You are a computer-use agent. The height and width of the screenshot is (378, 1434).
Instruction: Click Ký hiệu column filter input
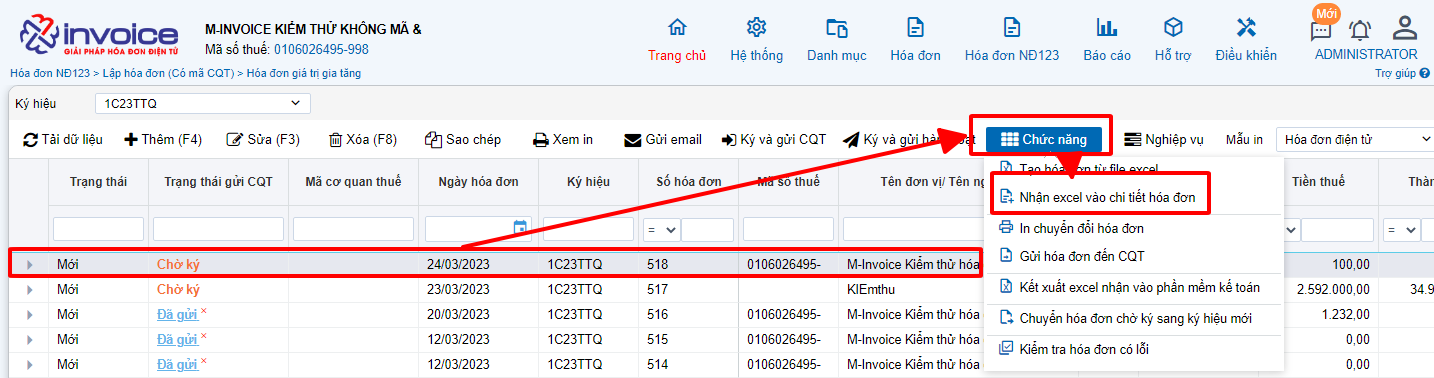588,229
